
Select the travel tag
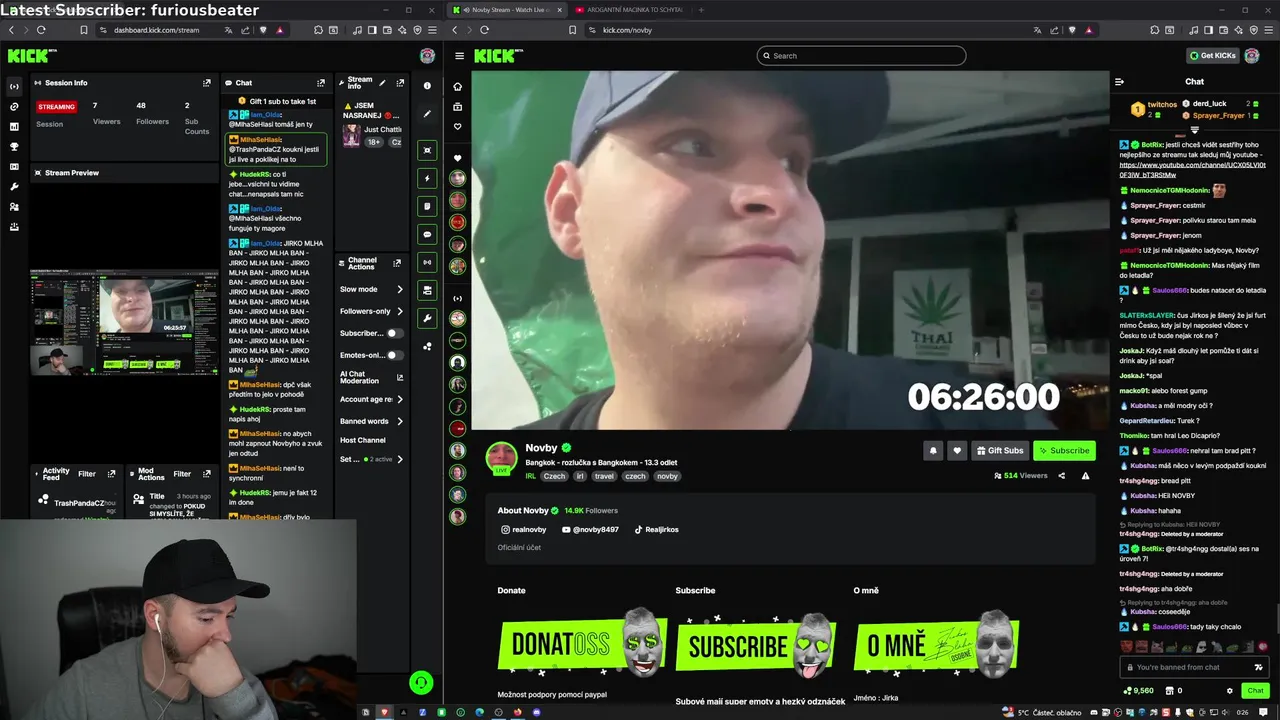click(604, 476)
